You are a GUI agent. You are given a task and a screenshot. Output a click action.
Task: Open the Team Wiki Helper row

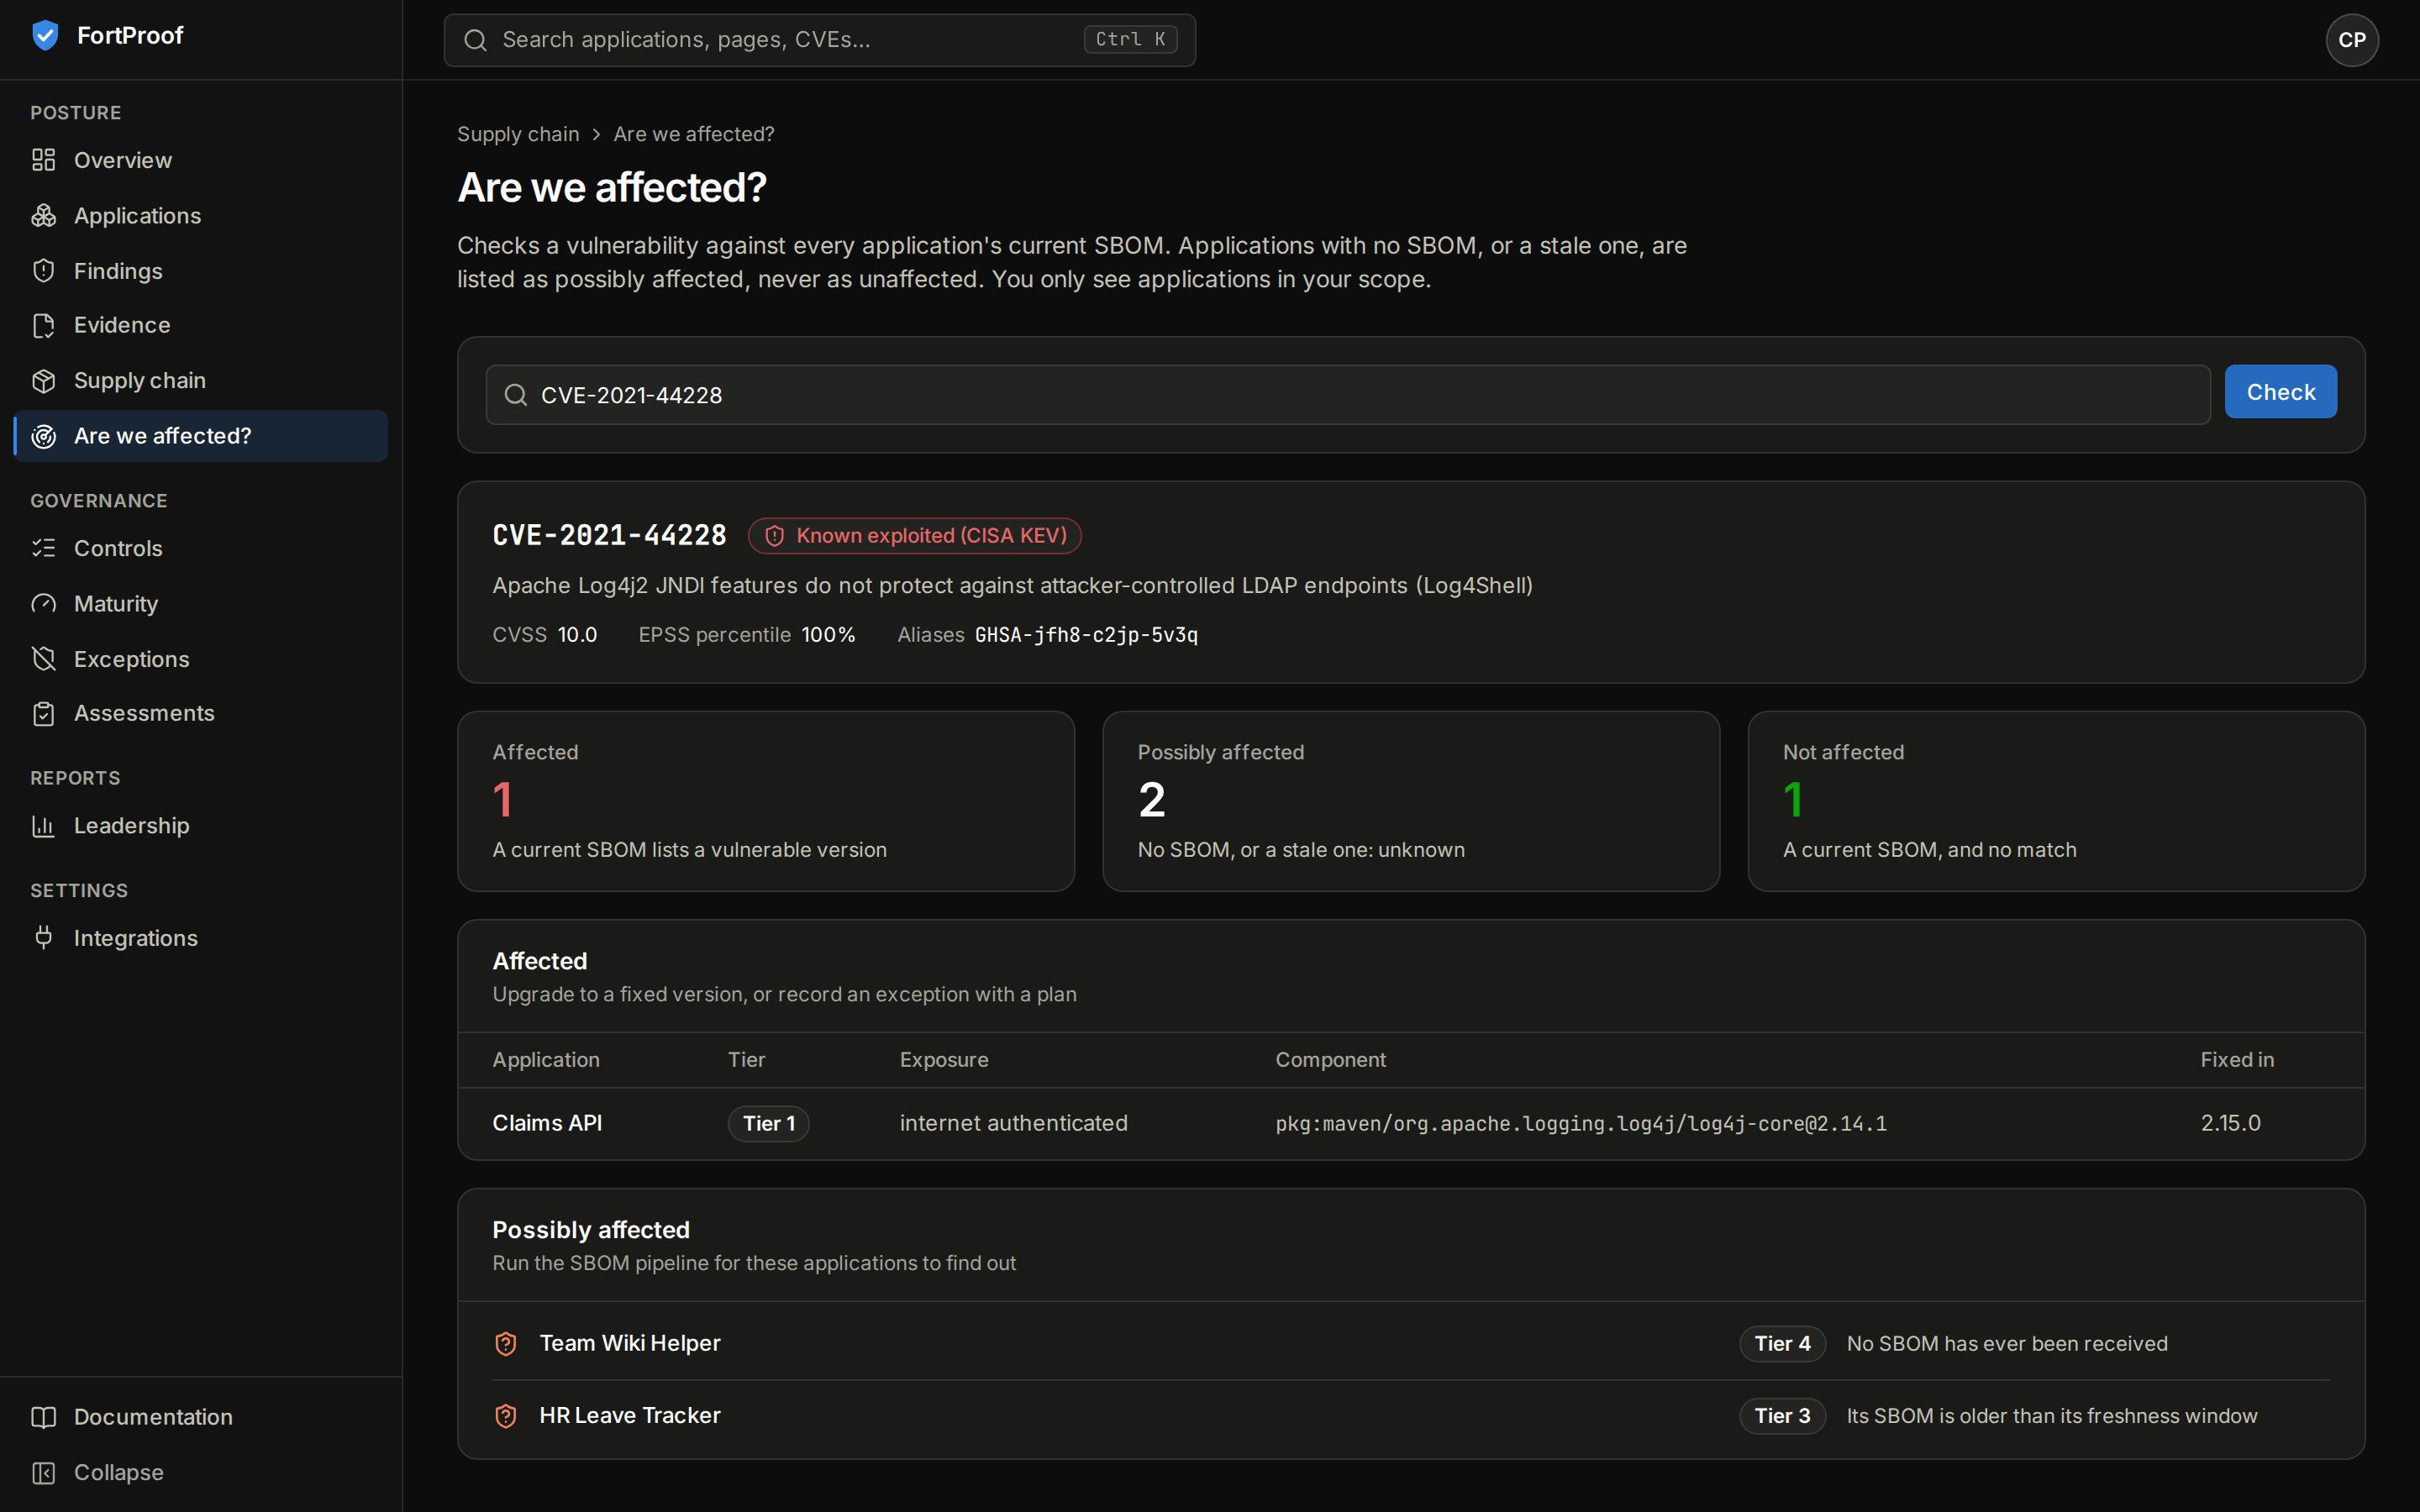pos(1411,1344)
